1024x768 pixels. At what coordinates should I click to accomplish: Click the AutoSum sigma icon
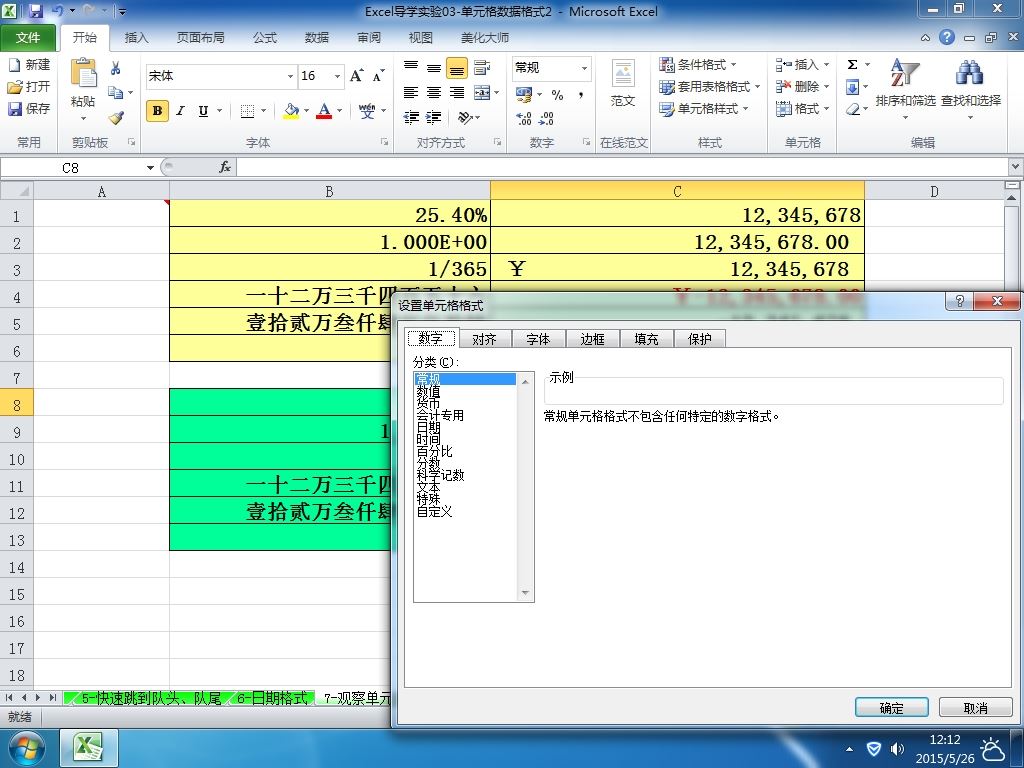tap(852, 65)
